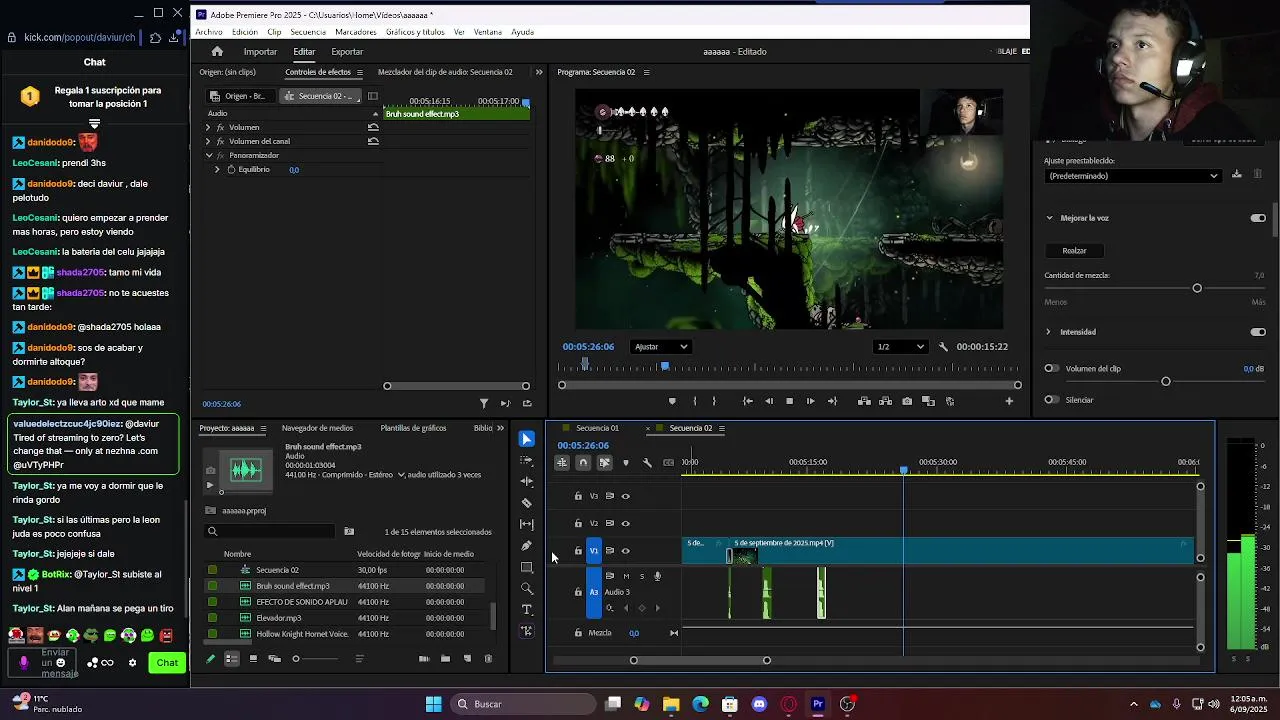1280x720 pixels.
Task: Expand Intensidad section
Action: pyautogui.click(x=1049, y=332)
